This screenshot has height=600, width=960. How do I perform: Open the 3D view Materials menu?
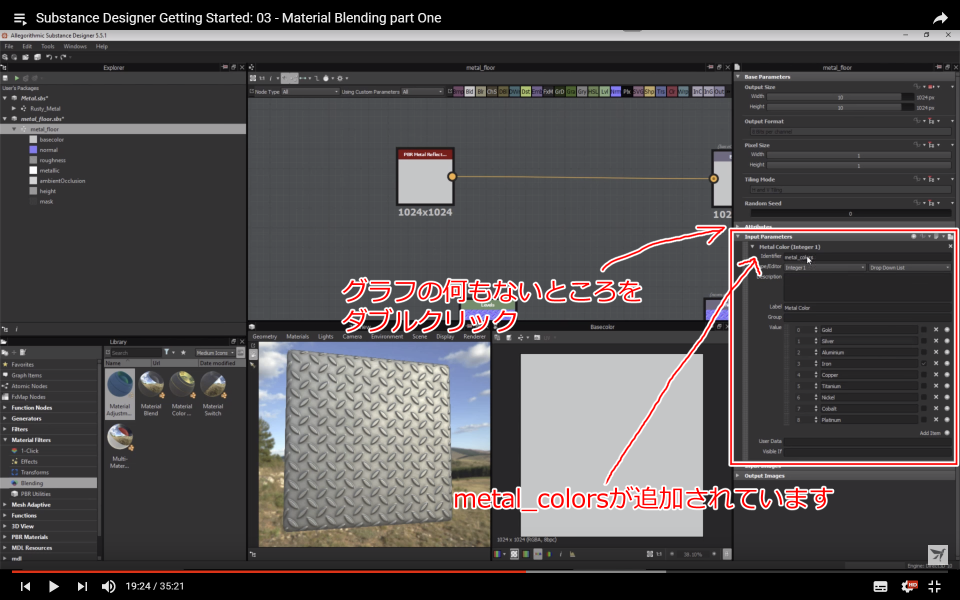click(298, 337)
